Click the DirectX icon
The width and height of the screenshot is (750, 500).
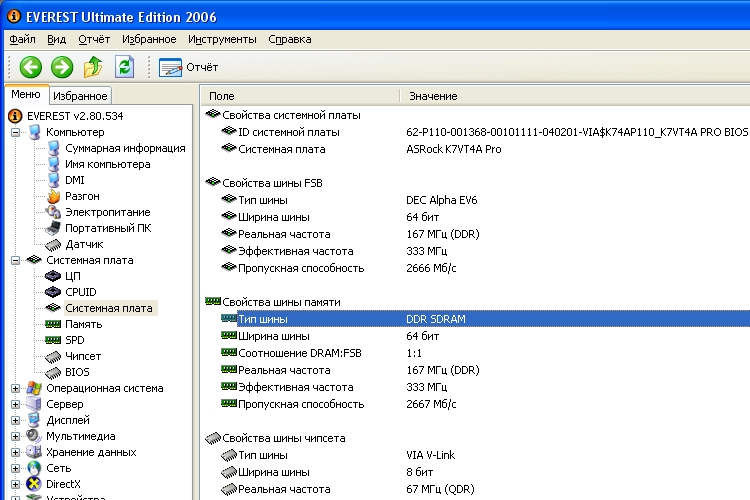[x=34, y=484]
